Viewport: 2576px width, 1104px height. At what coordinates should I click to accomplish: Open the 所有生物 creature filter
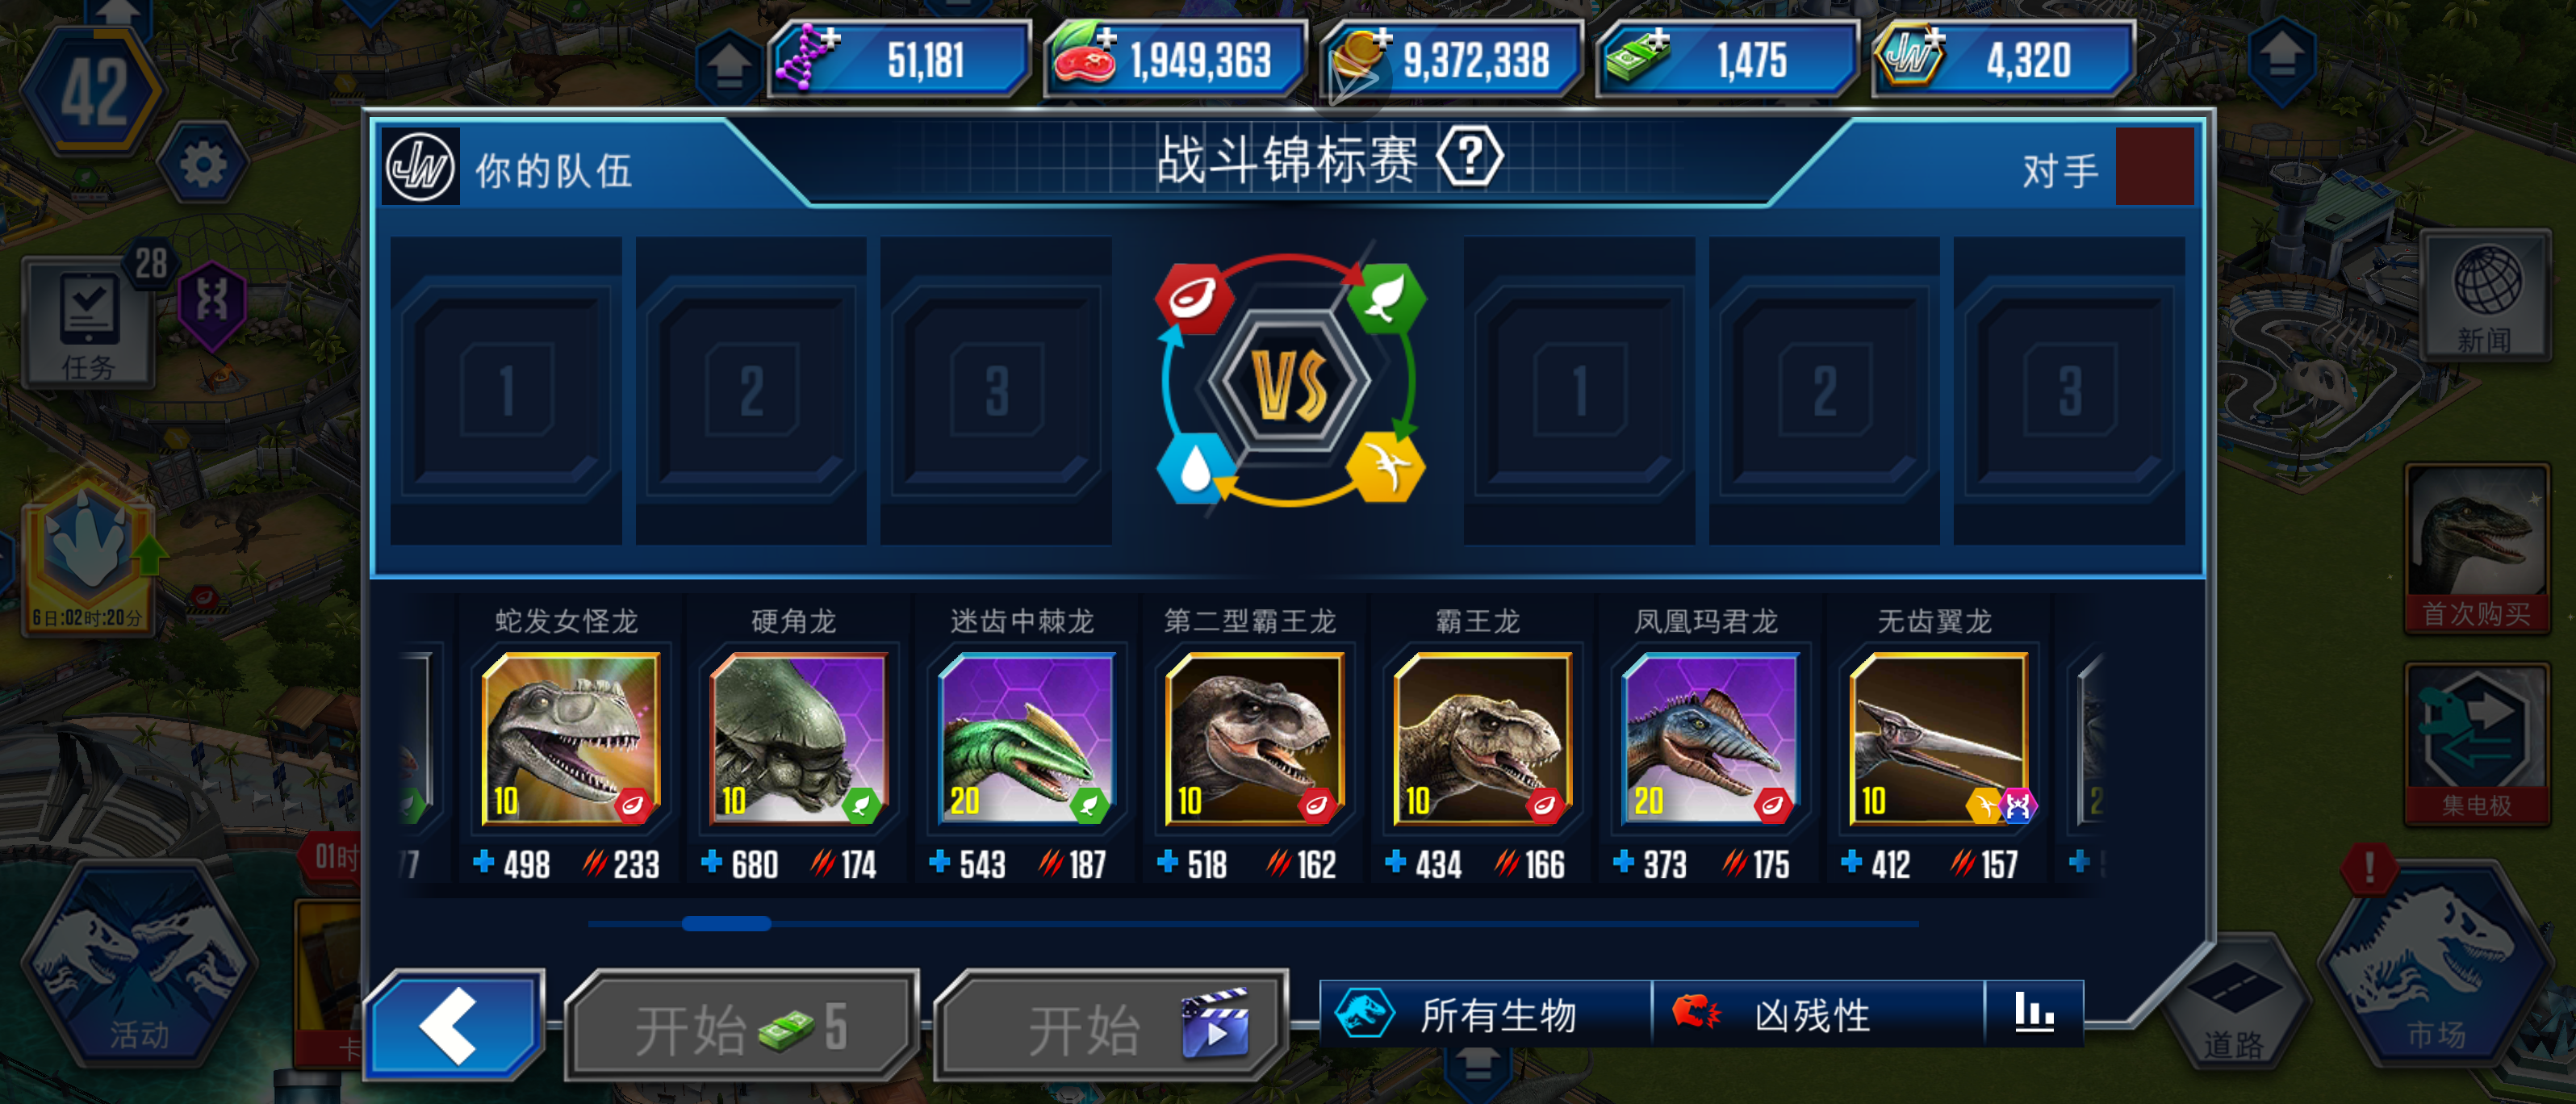pyautogui.click(x=1486, y=1013)
